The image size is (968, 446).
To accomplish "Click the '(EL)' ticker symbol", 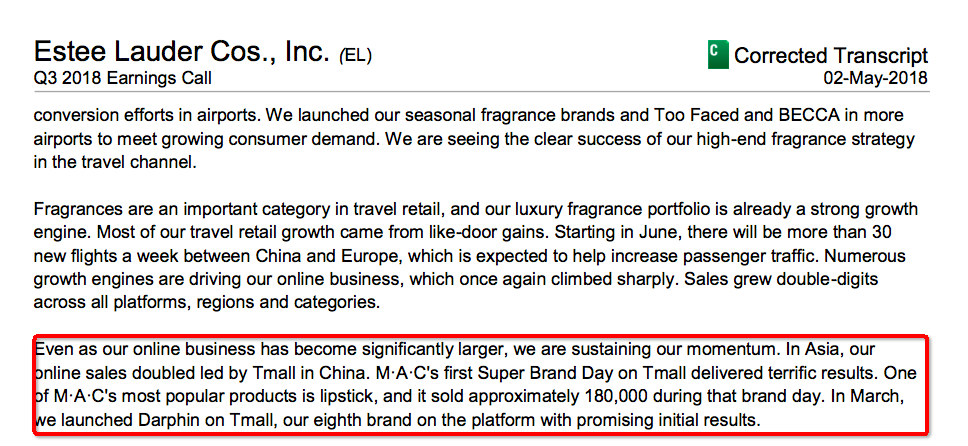I will [355, 56].
